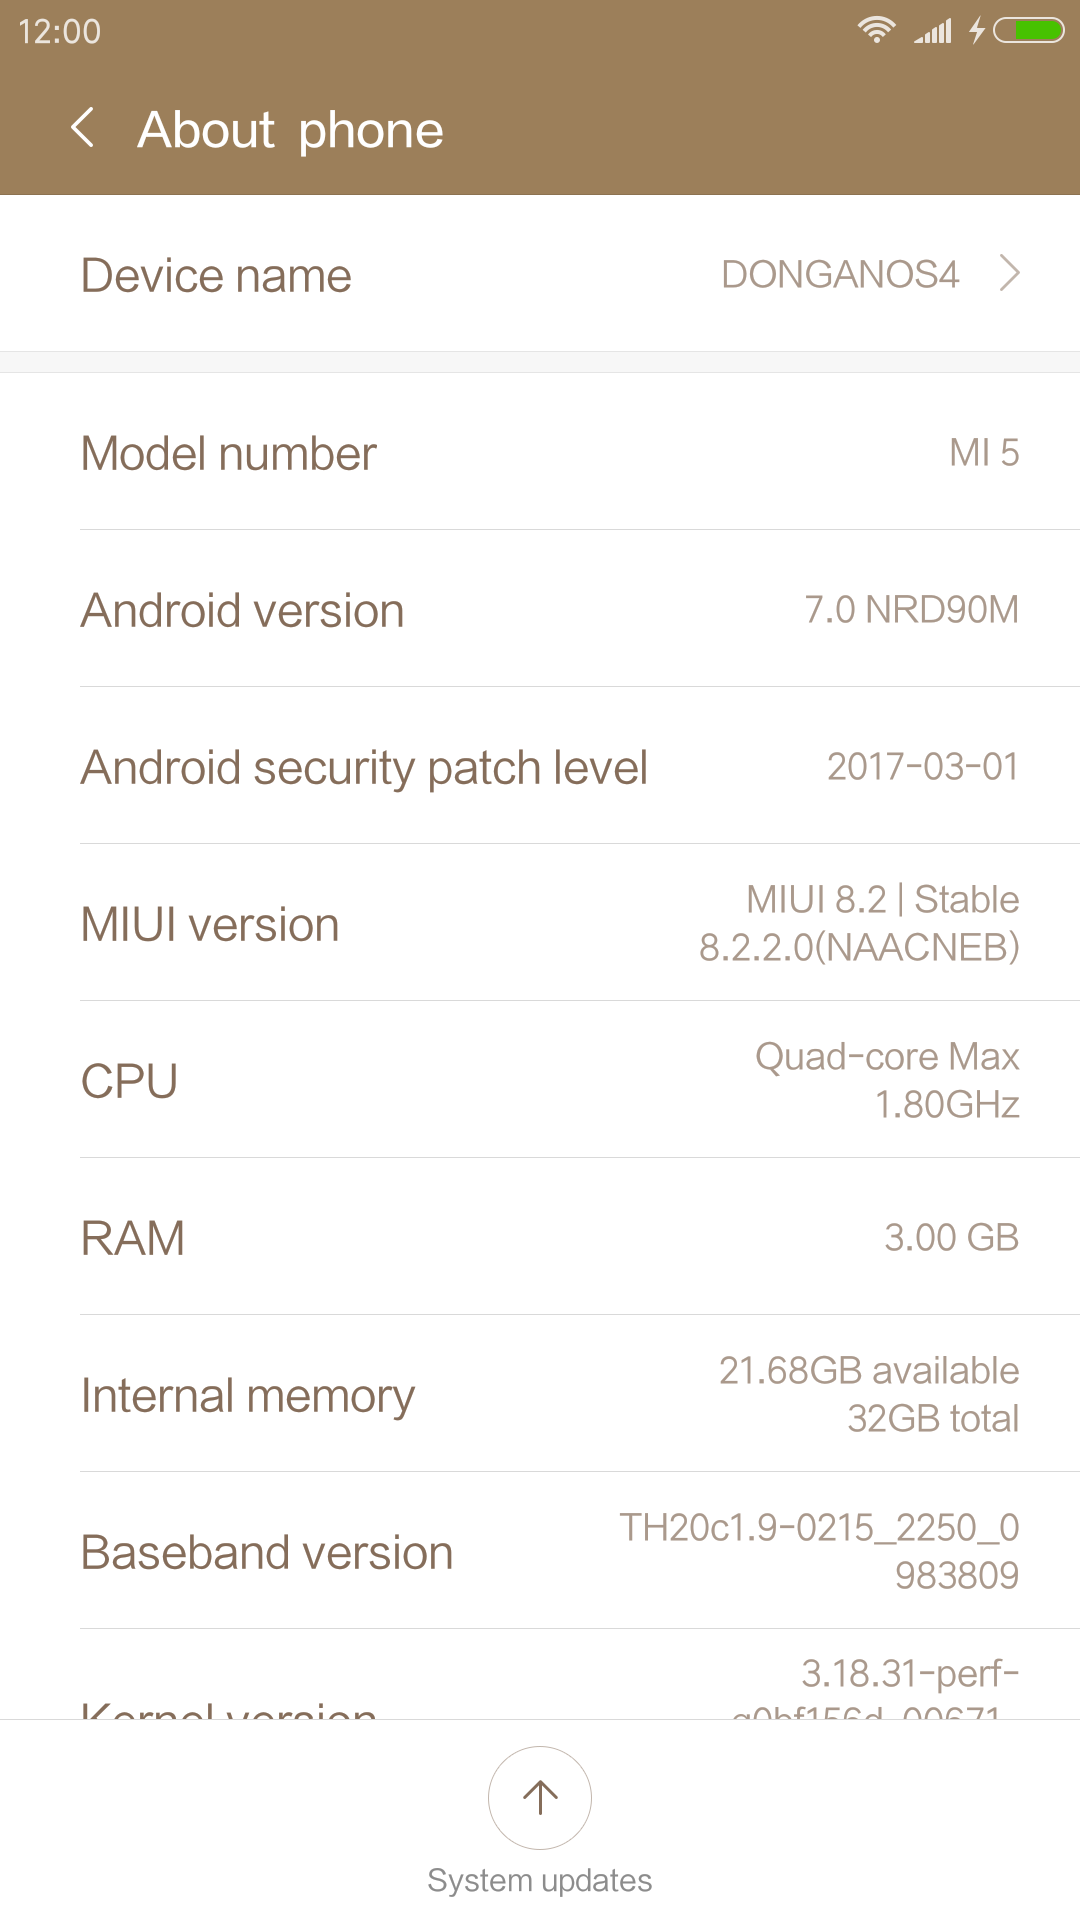
Task: Select Android security patch level
Action: (540, 766)
